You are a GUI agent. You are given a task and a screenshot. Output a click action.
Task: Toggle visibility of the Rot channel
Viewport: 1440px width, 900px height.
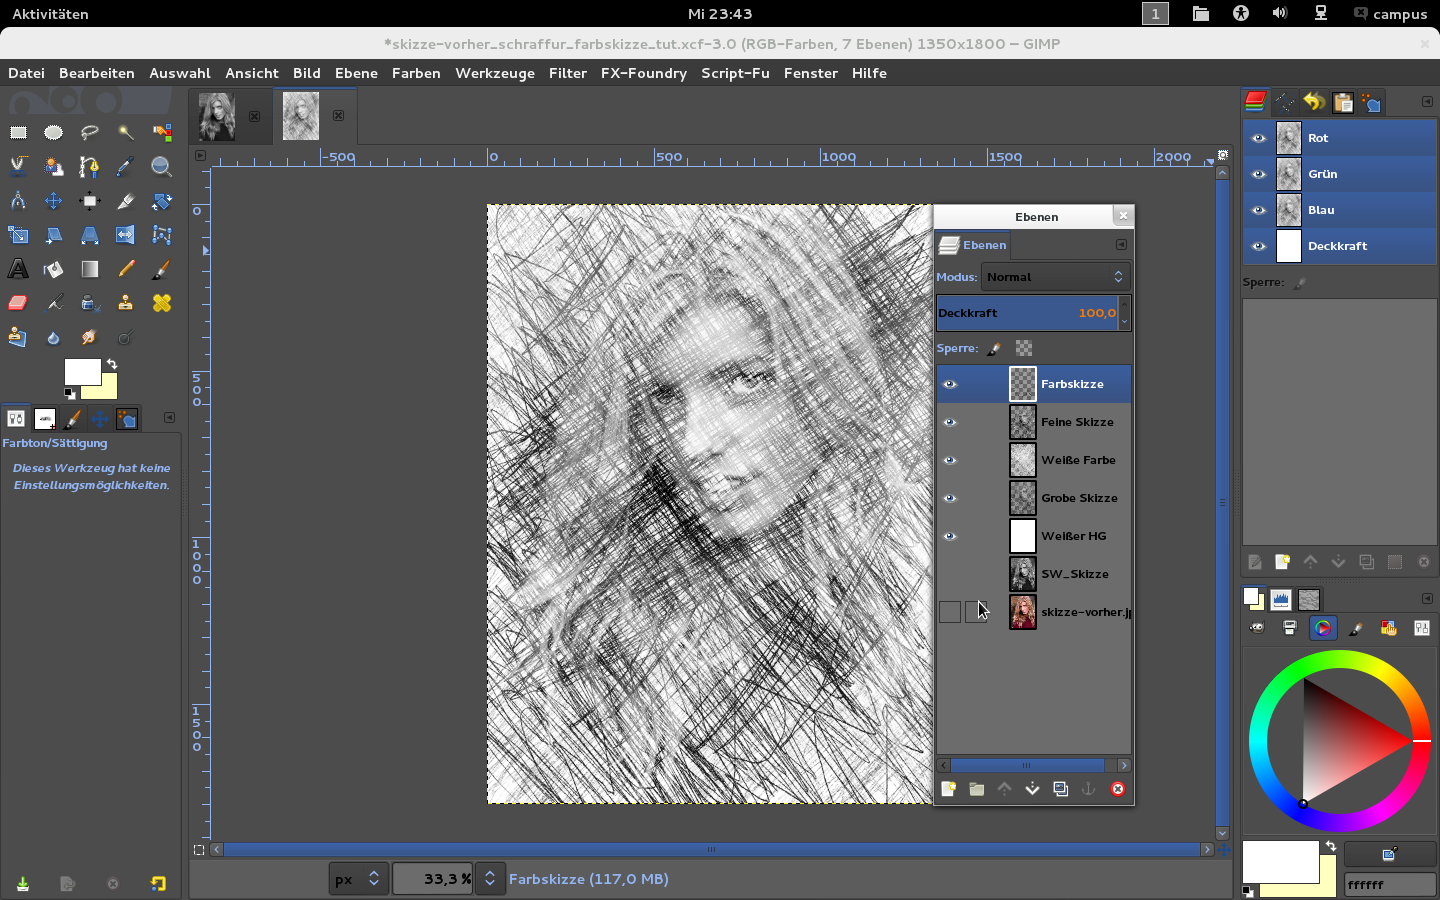[x=1259, y=138]
